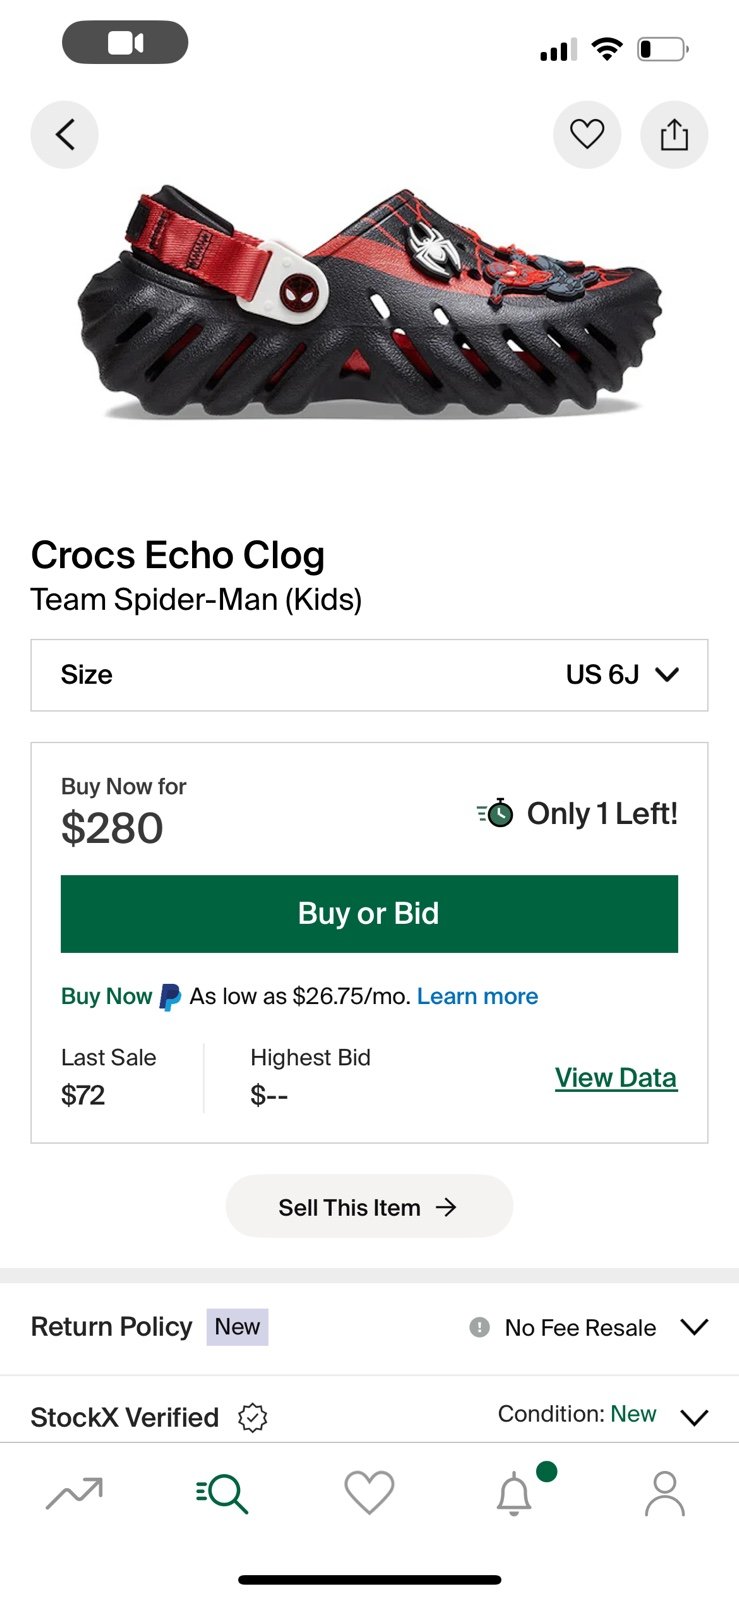
Task: Tap the back arrow button
Action: (65, 134)
